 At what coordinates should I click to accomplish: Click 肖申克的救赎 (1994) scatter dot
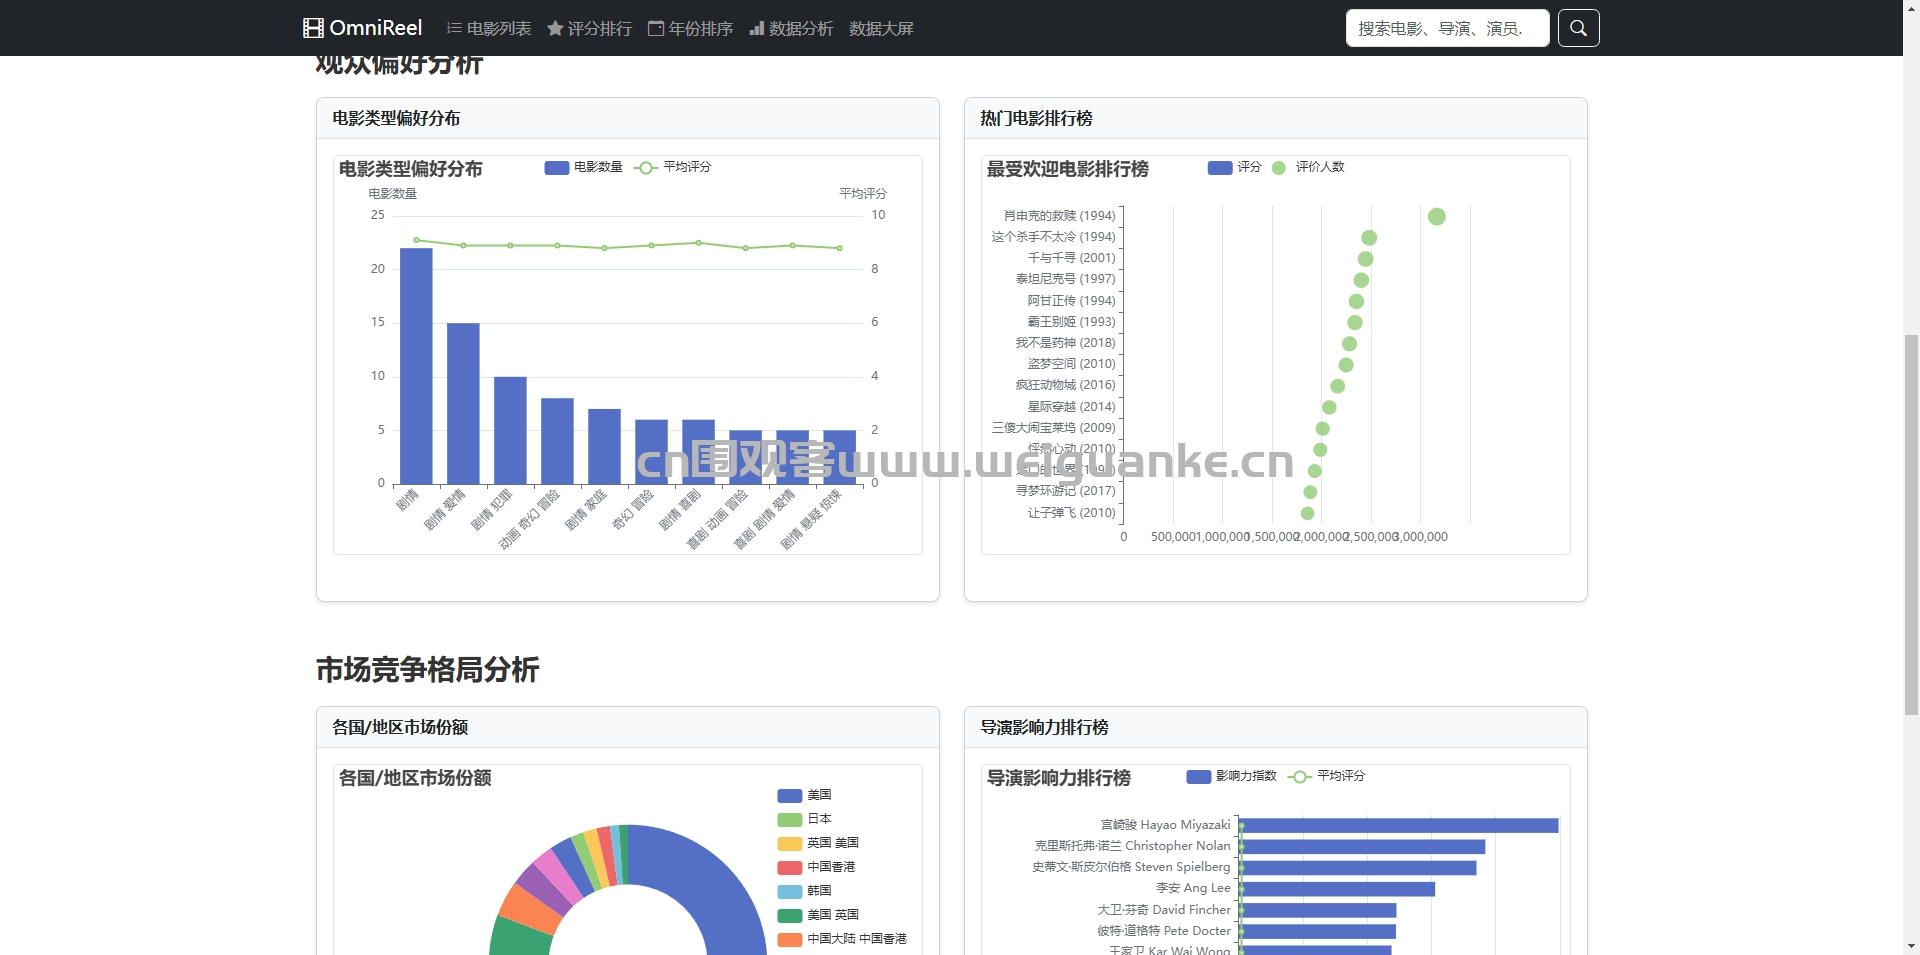1437,216
